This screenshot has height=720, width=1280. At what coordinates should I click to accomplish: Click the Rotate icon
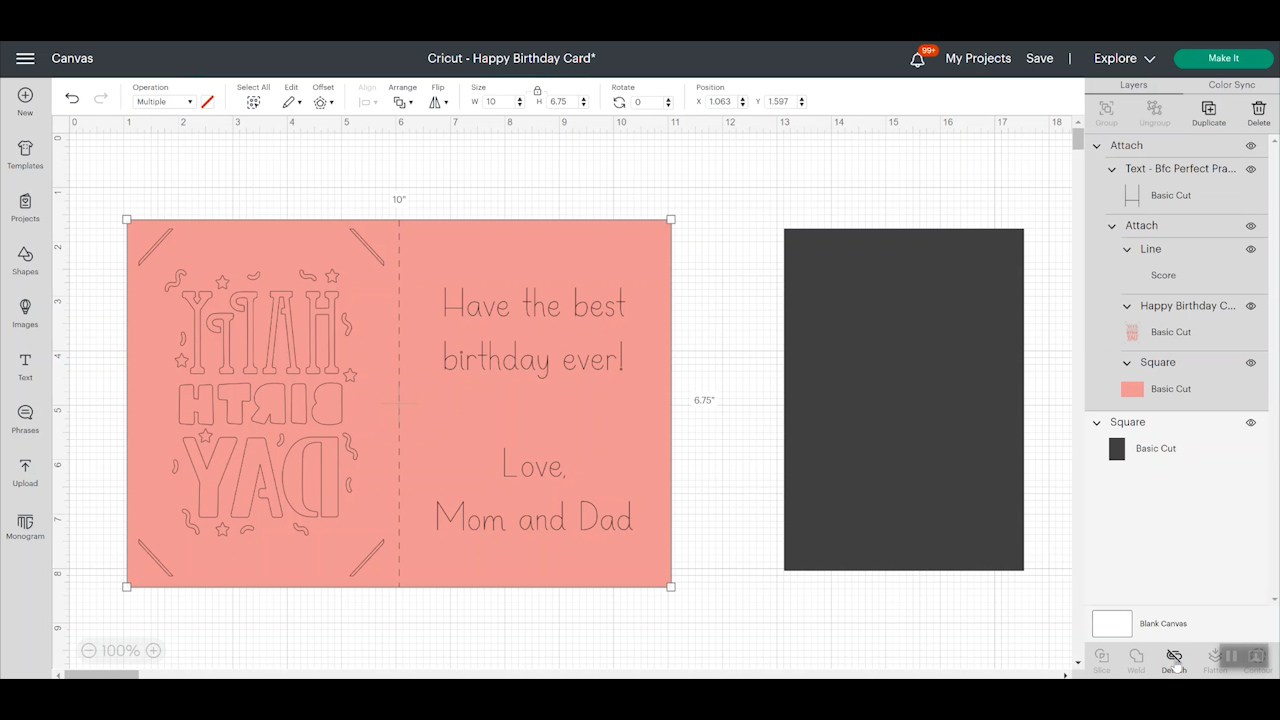pos(619,102)
